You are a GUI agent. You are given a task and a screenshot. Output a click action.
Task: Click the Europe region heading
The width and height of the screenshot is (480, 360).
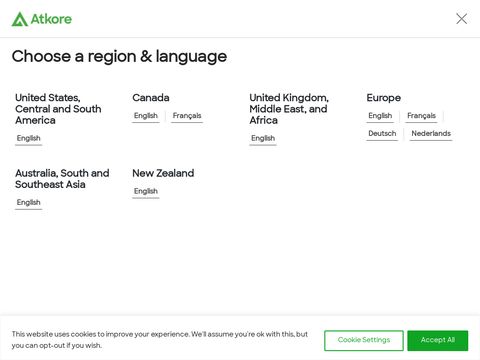(x=383, y=98)
